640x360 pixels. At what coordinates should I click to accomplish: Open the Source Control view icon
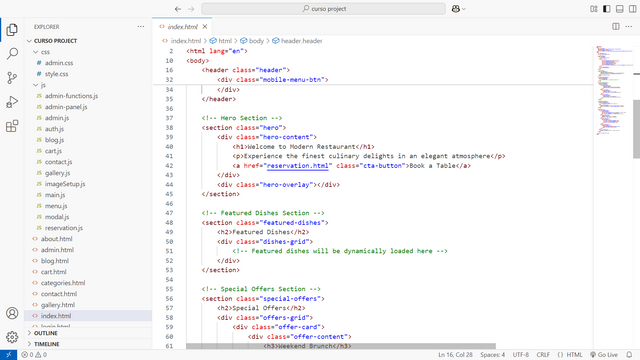12,78
